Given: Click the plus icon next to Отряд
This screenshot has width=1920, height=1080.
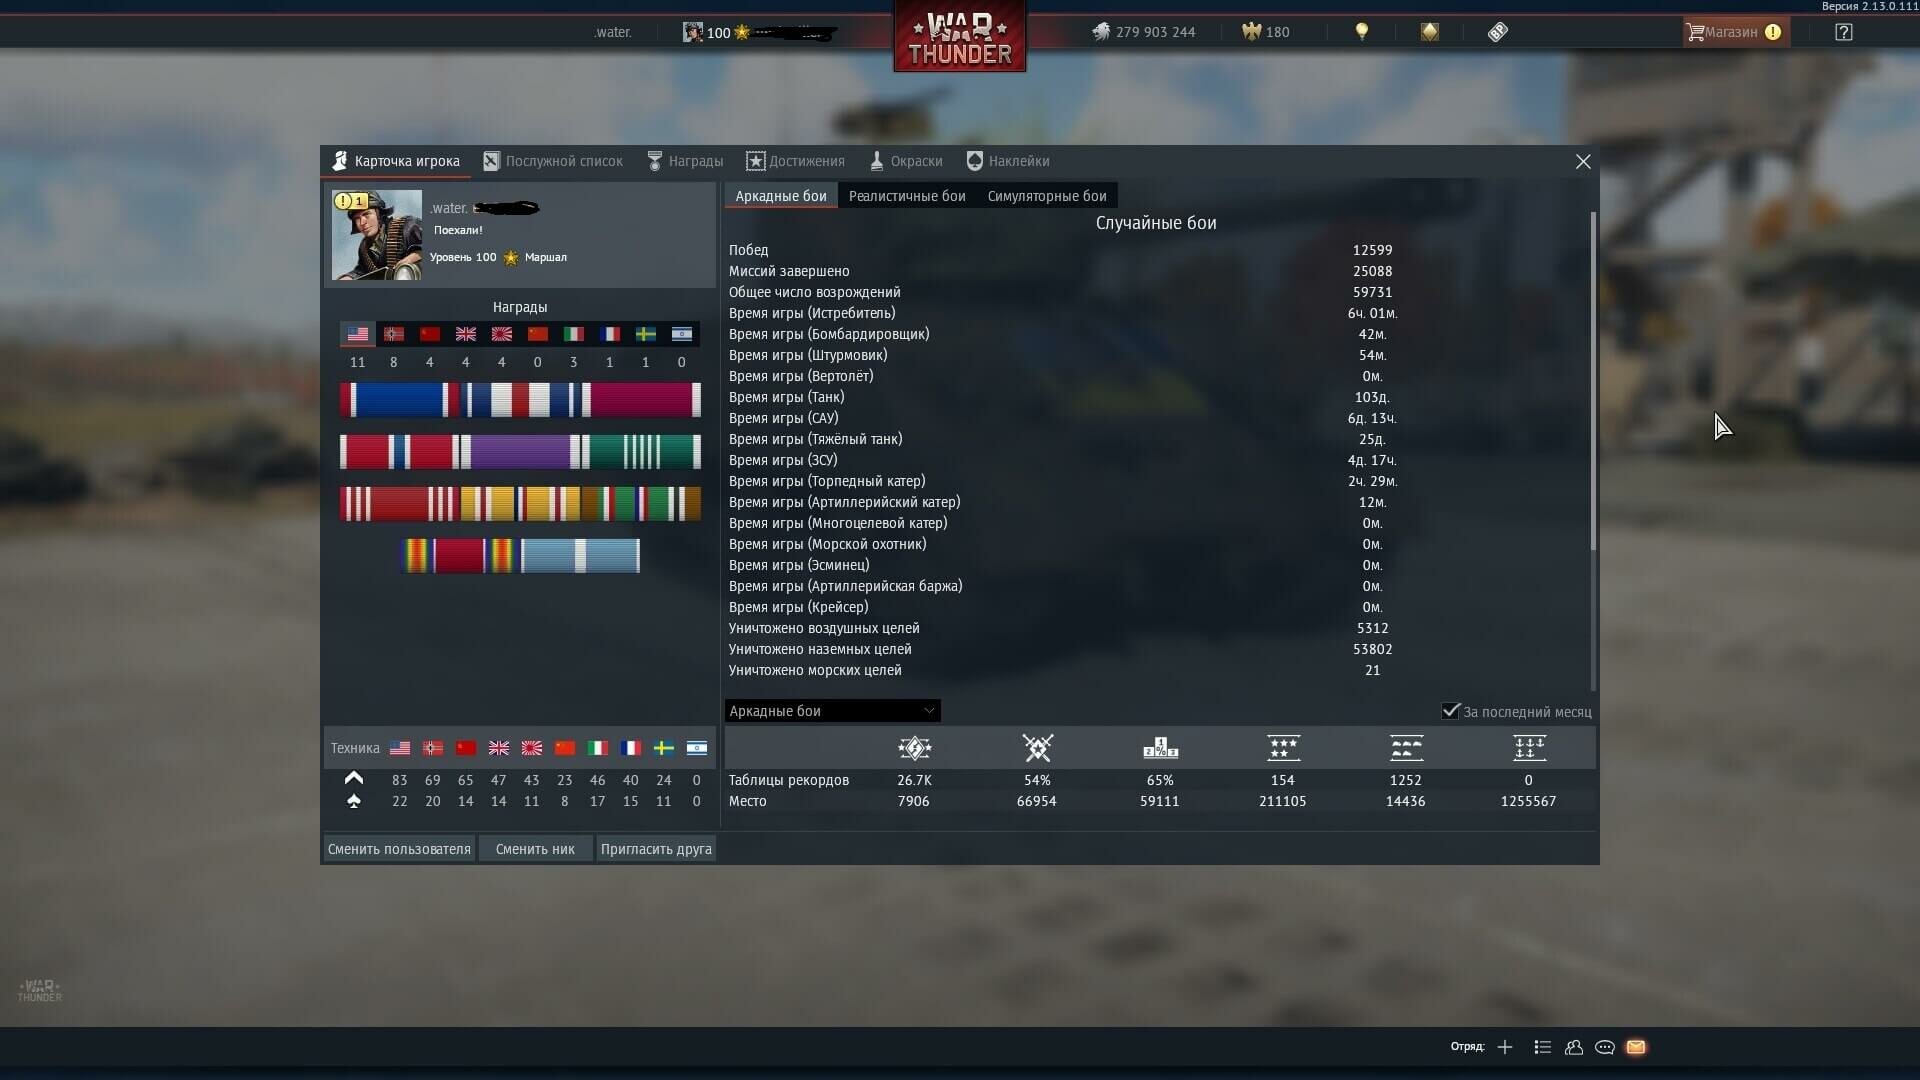Looking at the screenshot, I should coord(1505,1047).
